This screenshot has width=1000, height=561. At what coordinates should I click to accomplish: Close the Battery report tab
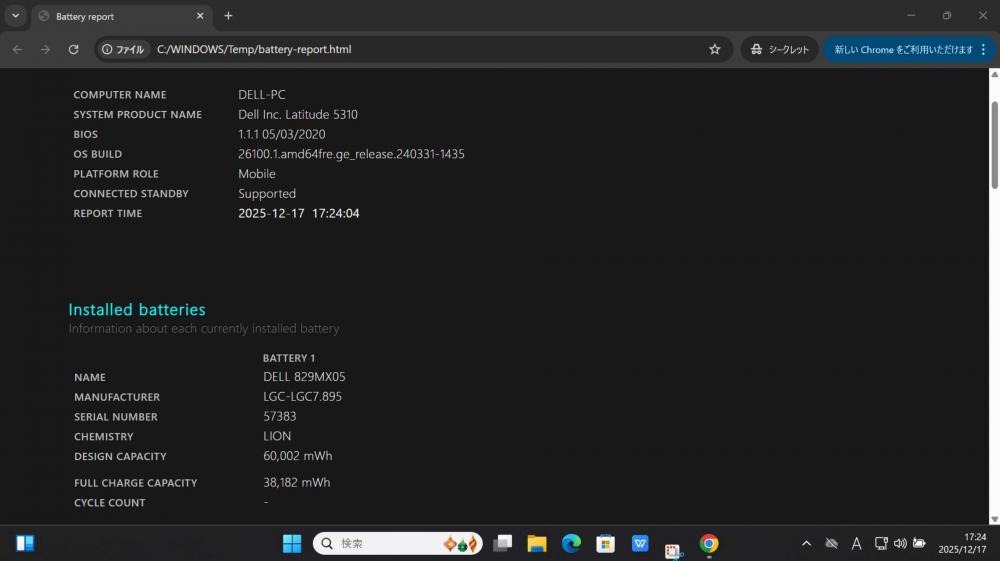[x=200, y=16]
